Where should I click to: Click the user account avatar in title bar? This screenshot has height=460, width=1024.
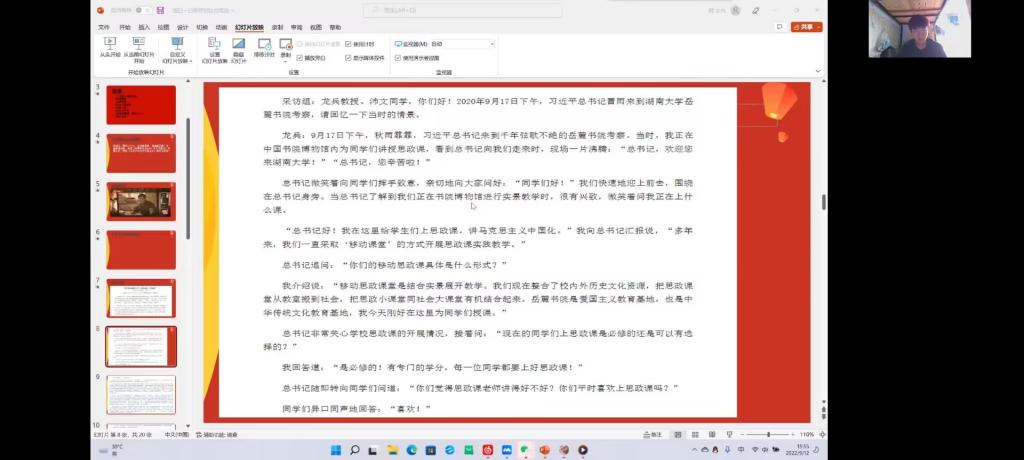point(735,10)
